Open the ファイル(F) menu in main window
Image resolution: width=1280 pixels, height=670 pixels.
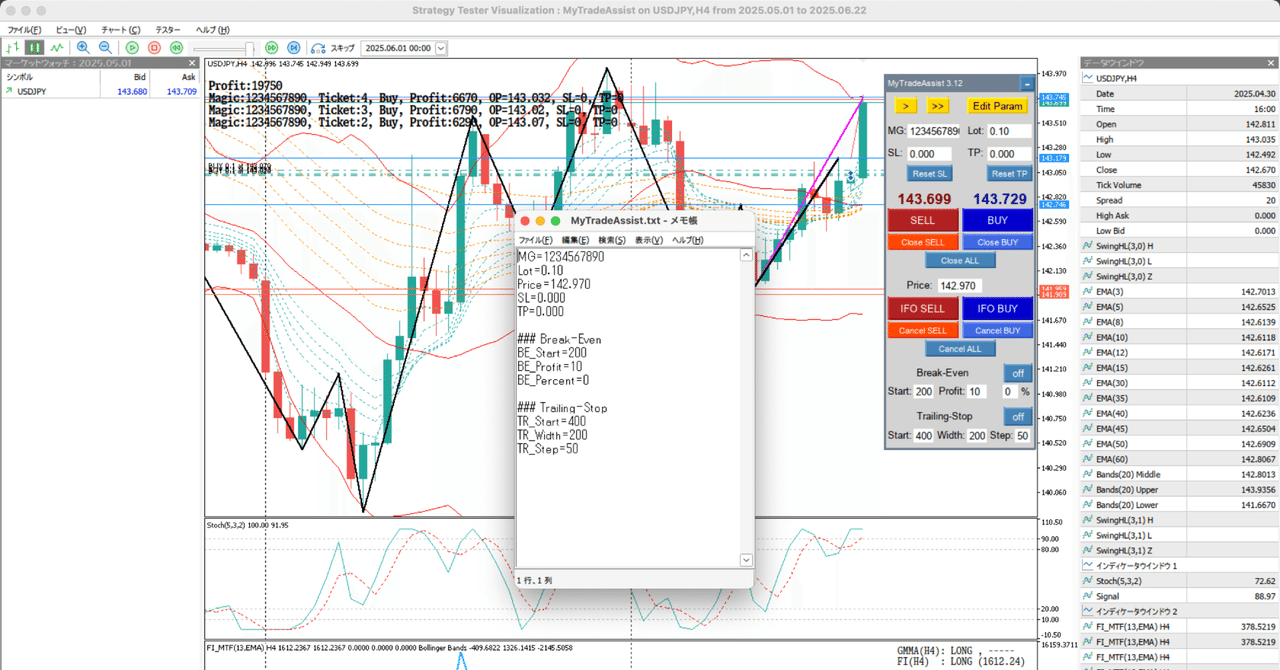(x=24, y=30)
